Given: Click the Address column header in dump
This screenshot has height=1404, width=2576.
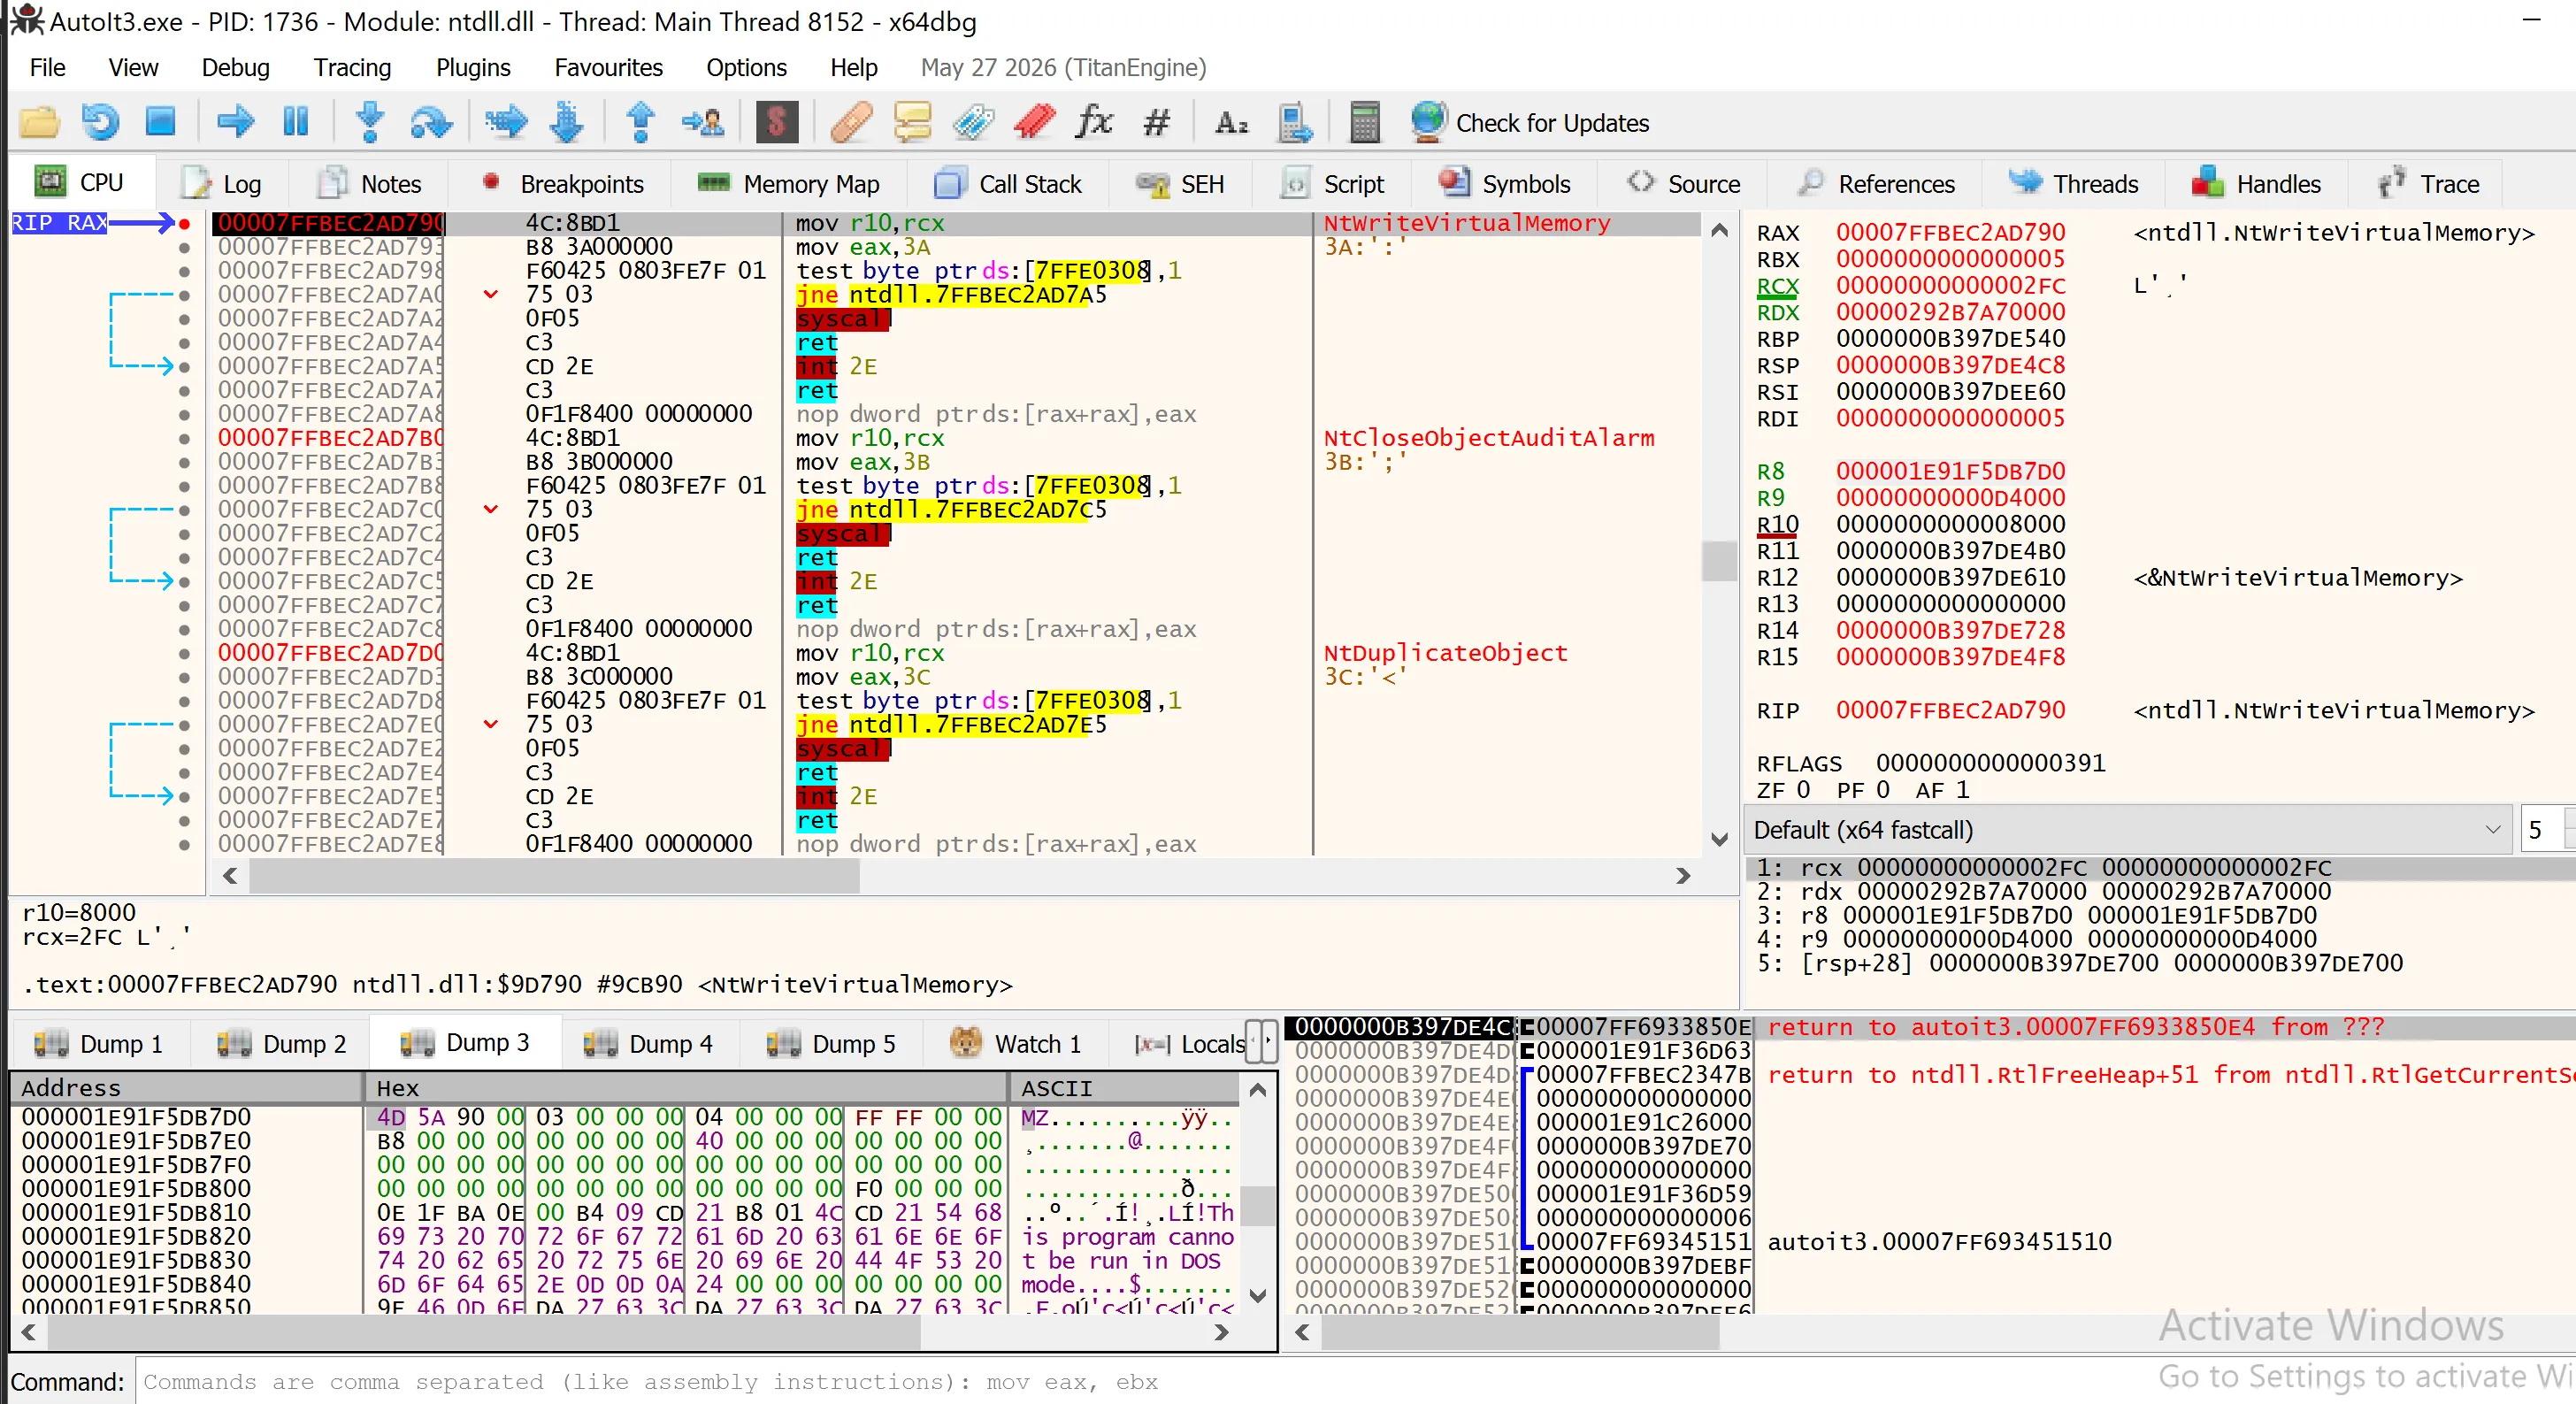Looking at the screenshot, I should click(x=186, y=1088).
